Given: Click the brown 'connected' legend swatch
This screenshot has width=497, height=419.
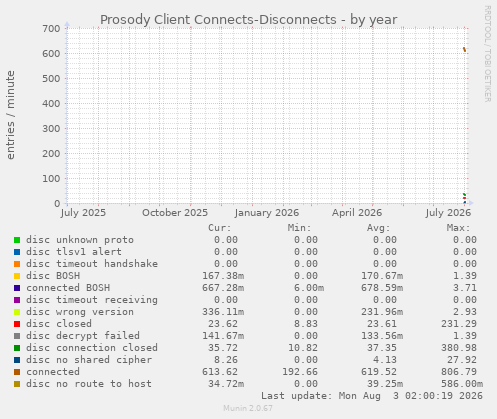Looking at the screenshot, I should (17, 372).
